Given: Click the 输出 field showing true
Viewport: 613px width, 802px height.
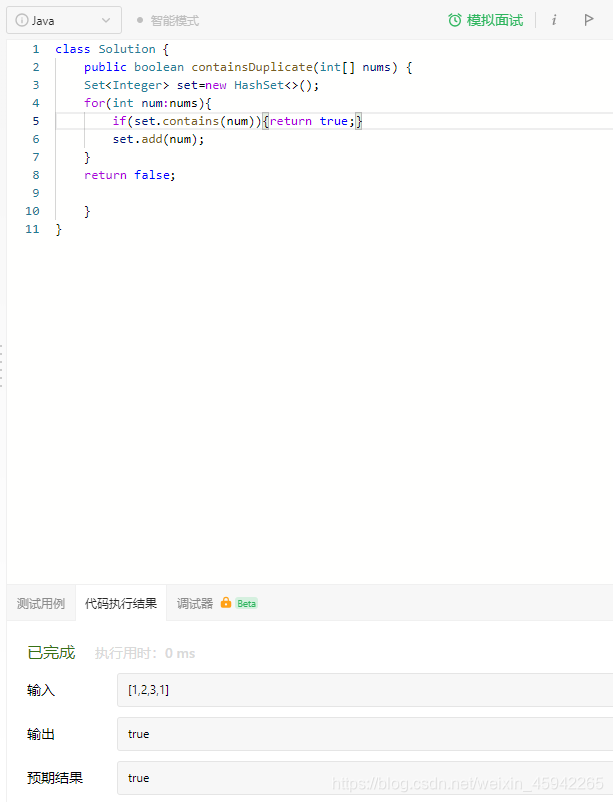Looking at the screenshot, I should [365, 734].
